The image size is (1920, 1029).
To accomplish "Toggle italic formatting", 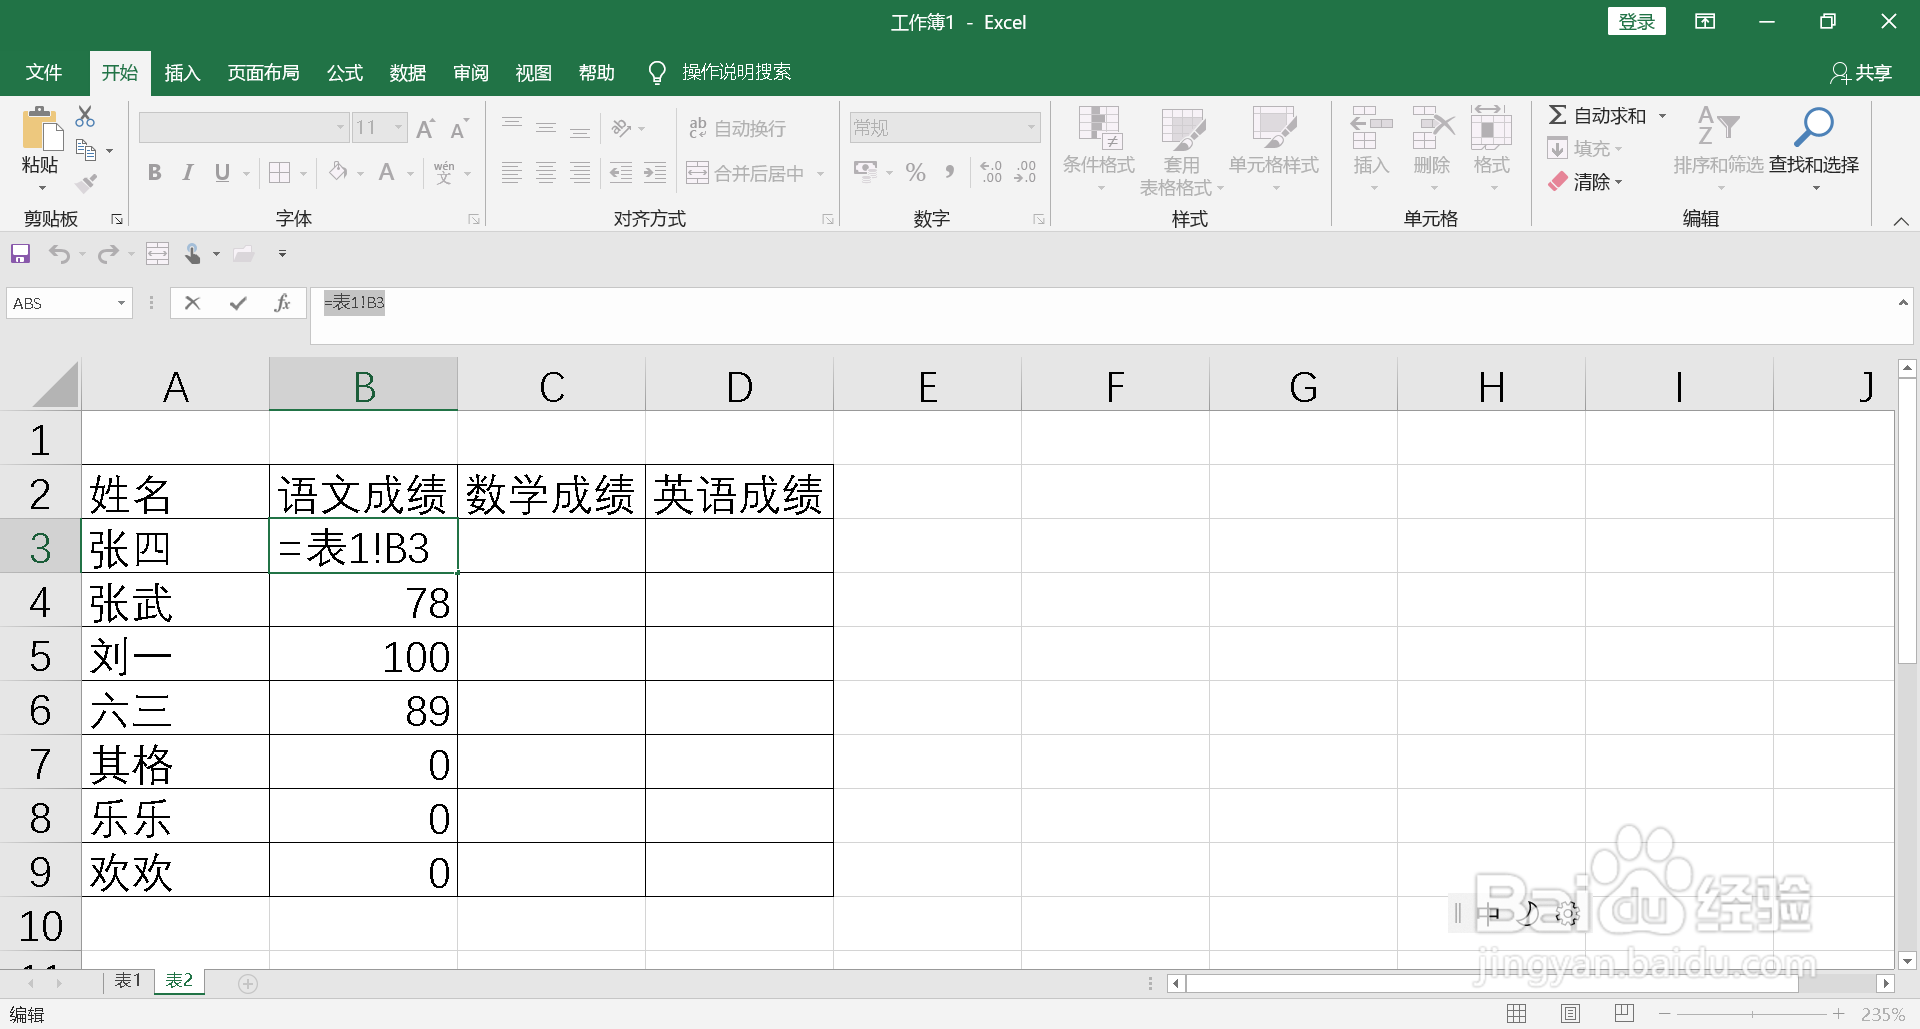I will (187, 172).
